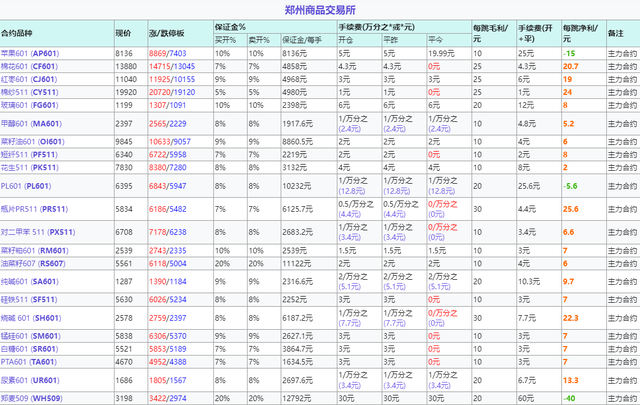
Task: Click the 手续费(万分之*或*元) header
Action: tap(376, 27)
